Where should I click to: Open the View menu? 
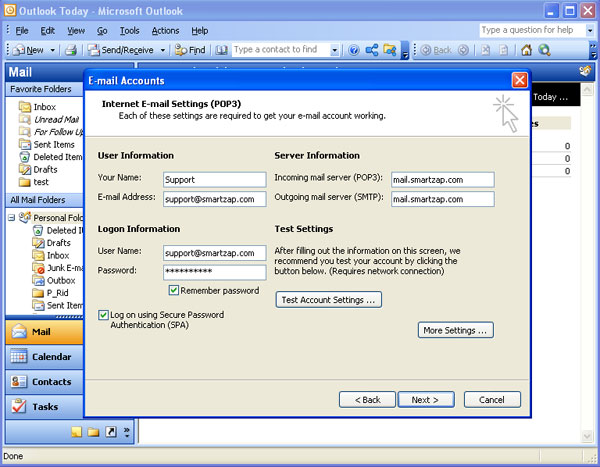[76, 31]
